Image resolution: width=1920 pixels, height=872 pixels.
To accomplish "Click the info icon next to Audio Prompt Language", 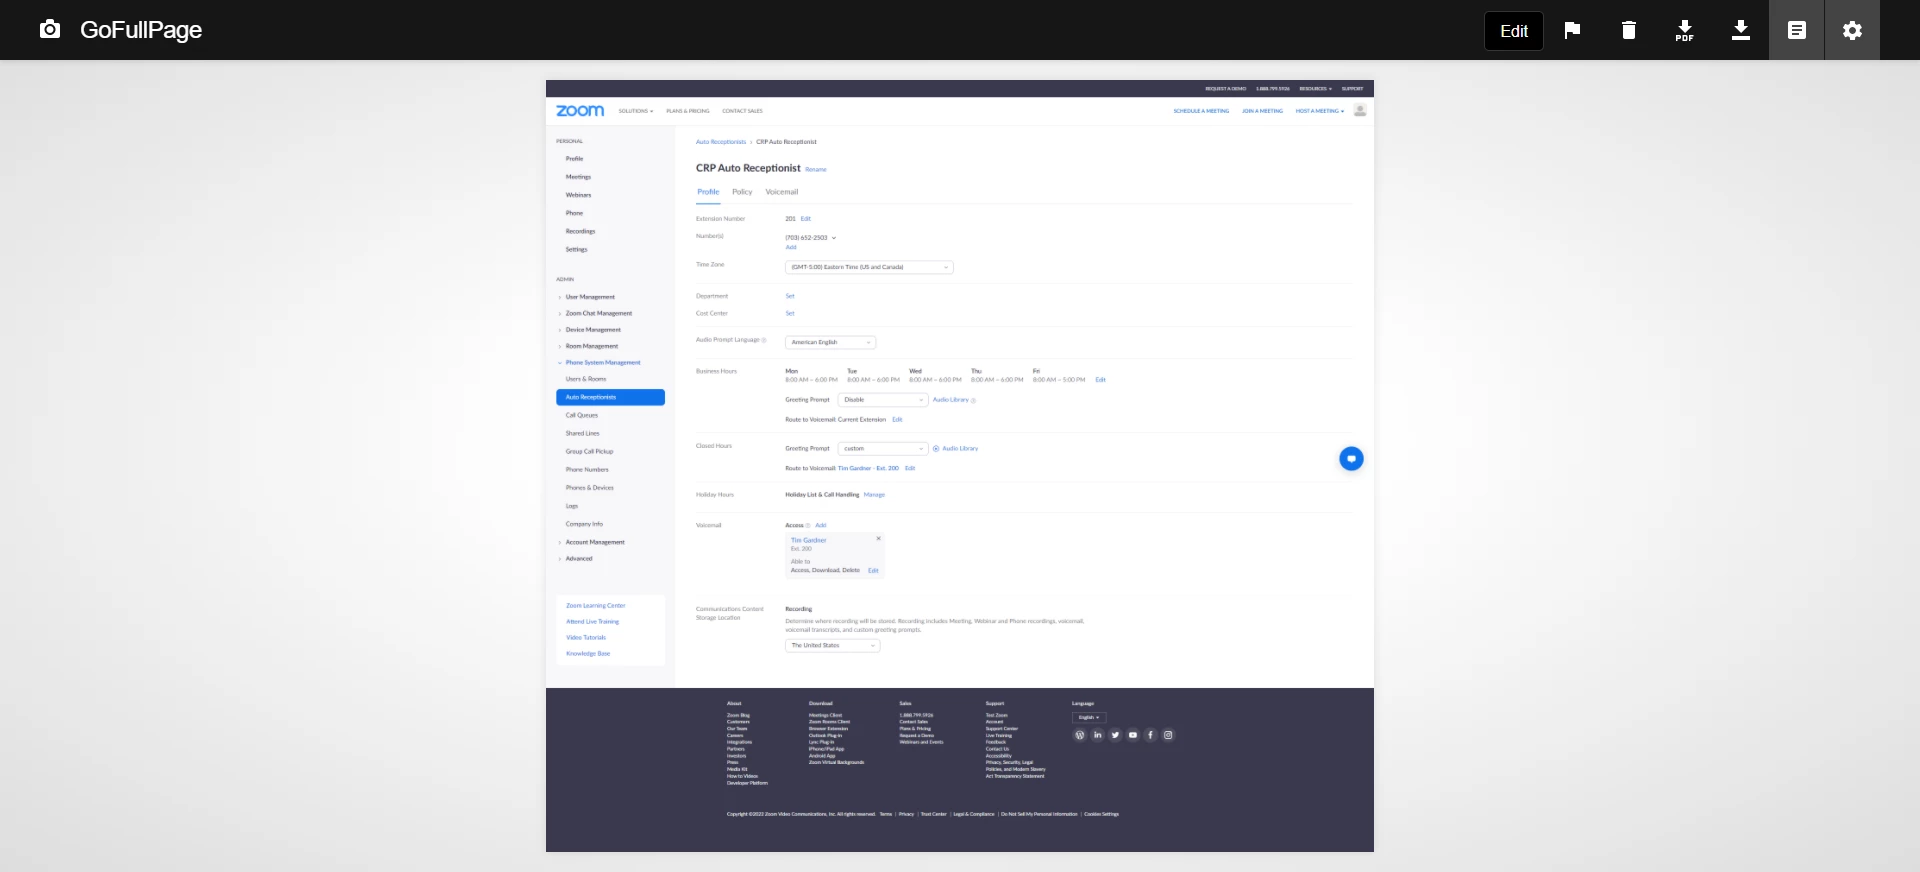I will tap(764, 340).
